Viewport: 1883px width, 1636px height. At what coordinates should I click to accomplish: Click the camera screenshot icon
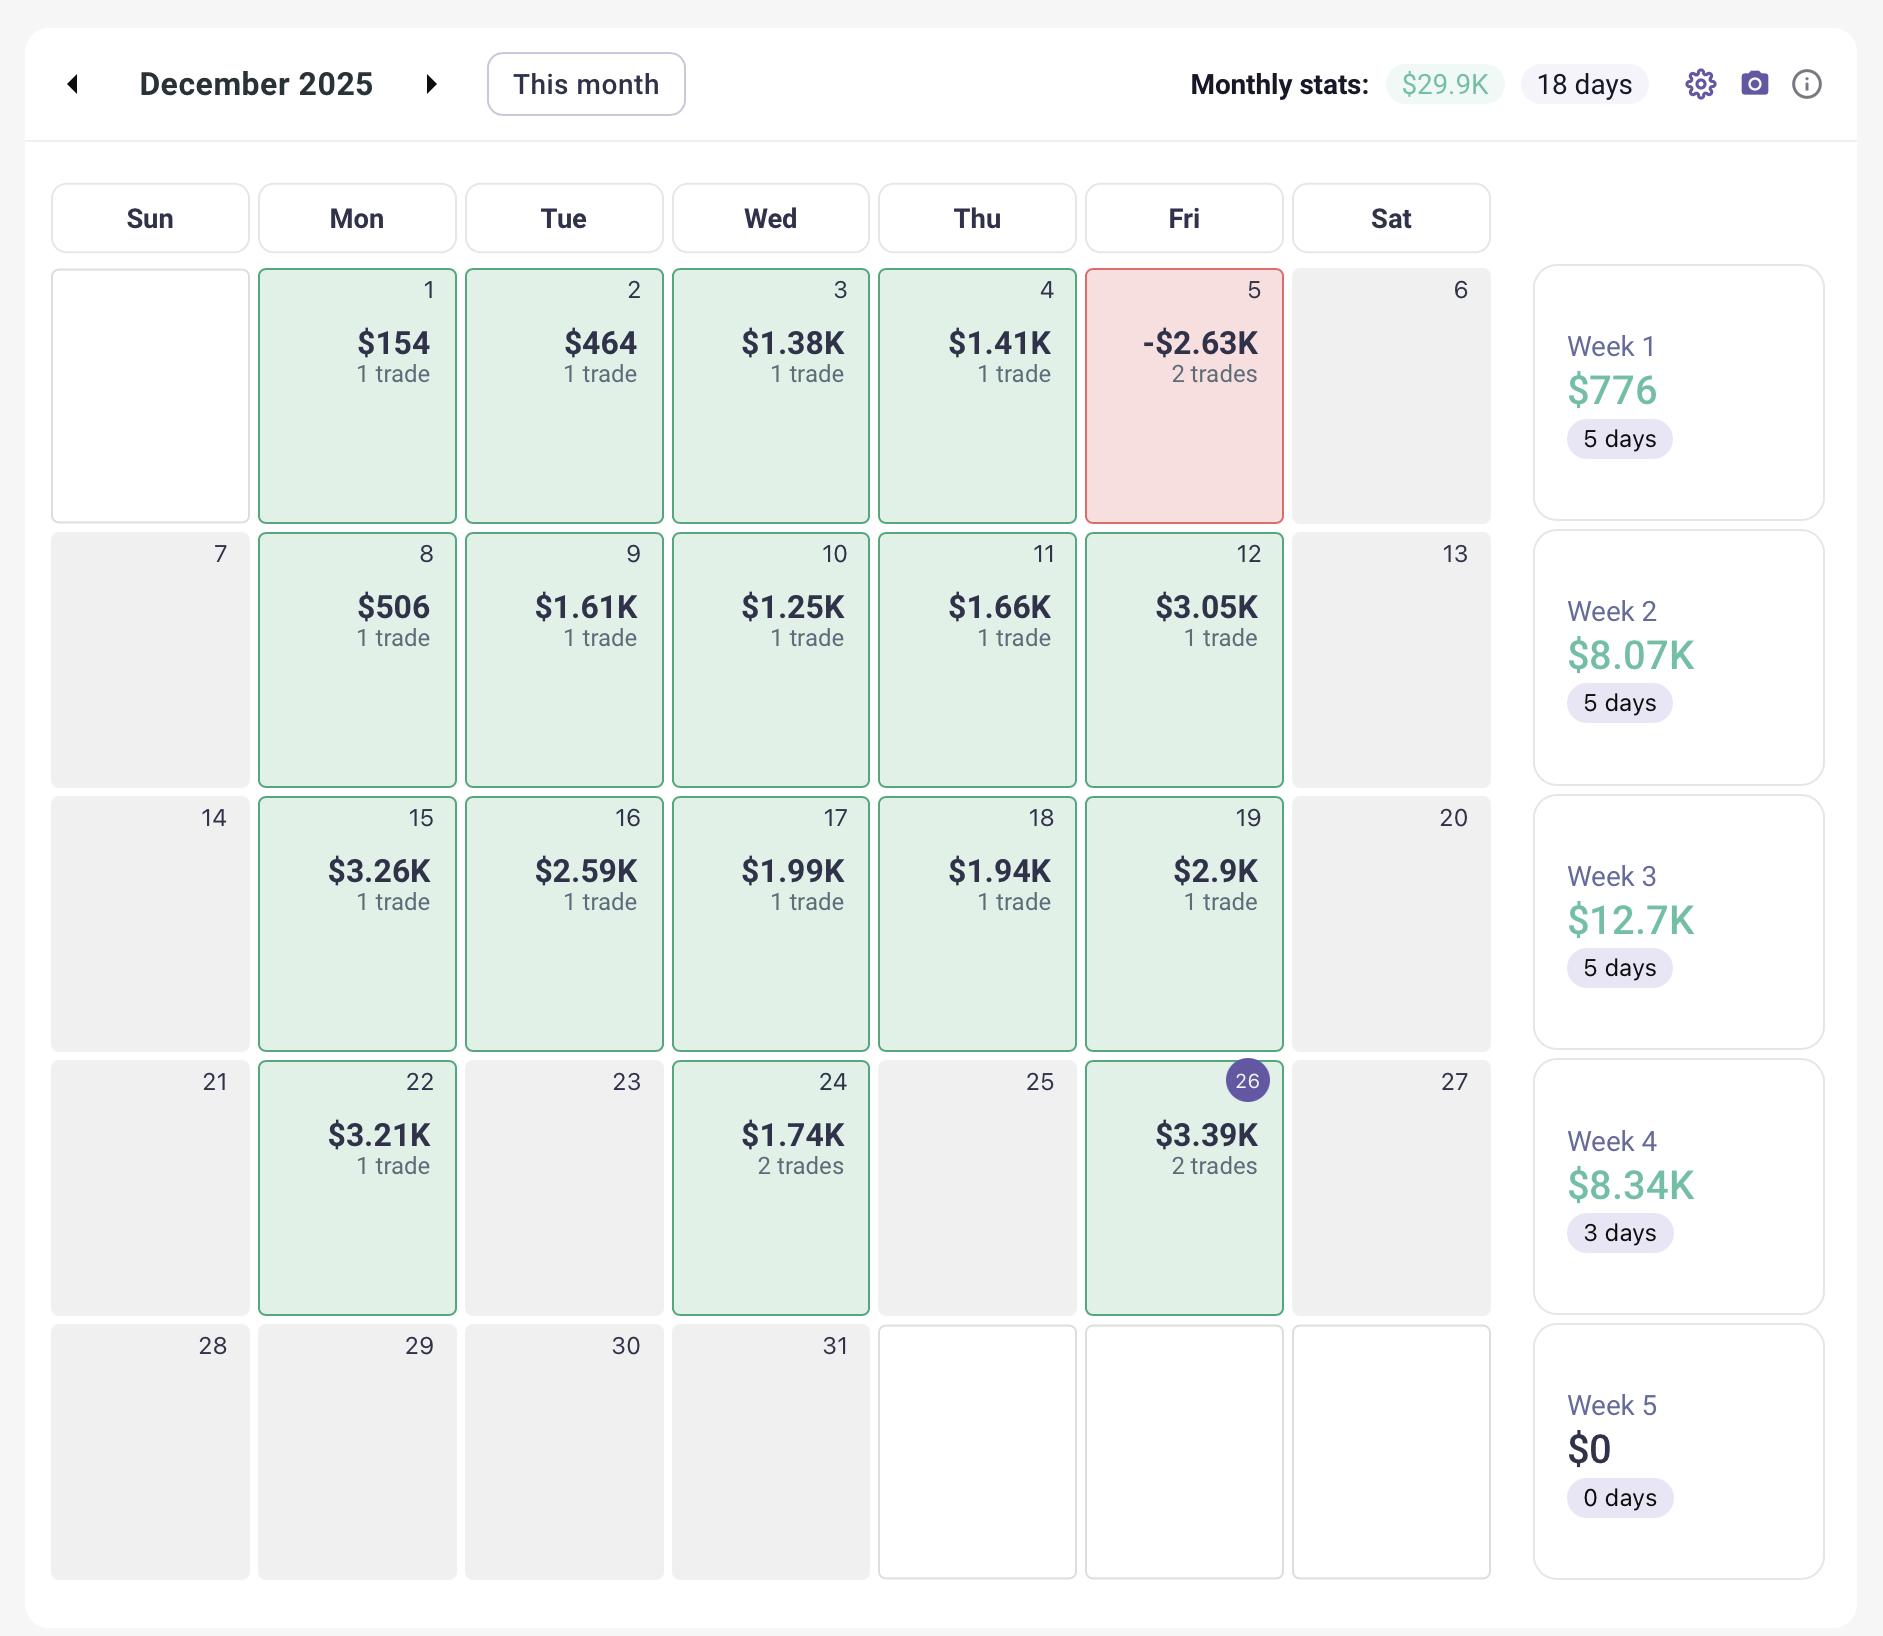(x=1754, y=84)
